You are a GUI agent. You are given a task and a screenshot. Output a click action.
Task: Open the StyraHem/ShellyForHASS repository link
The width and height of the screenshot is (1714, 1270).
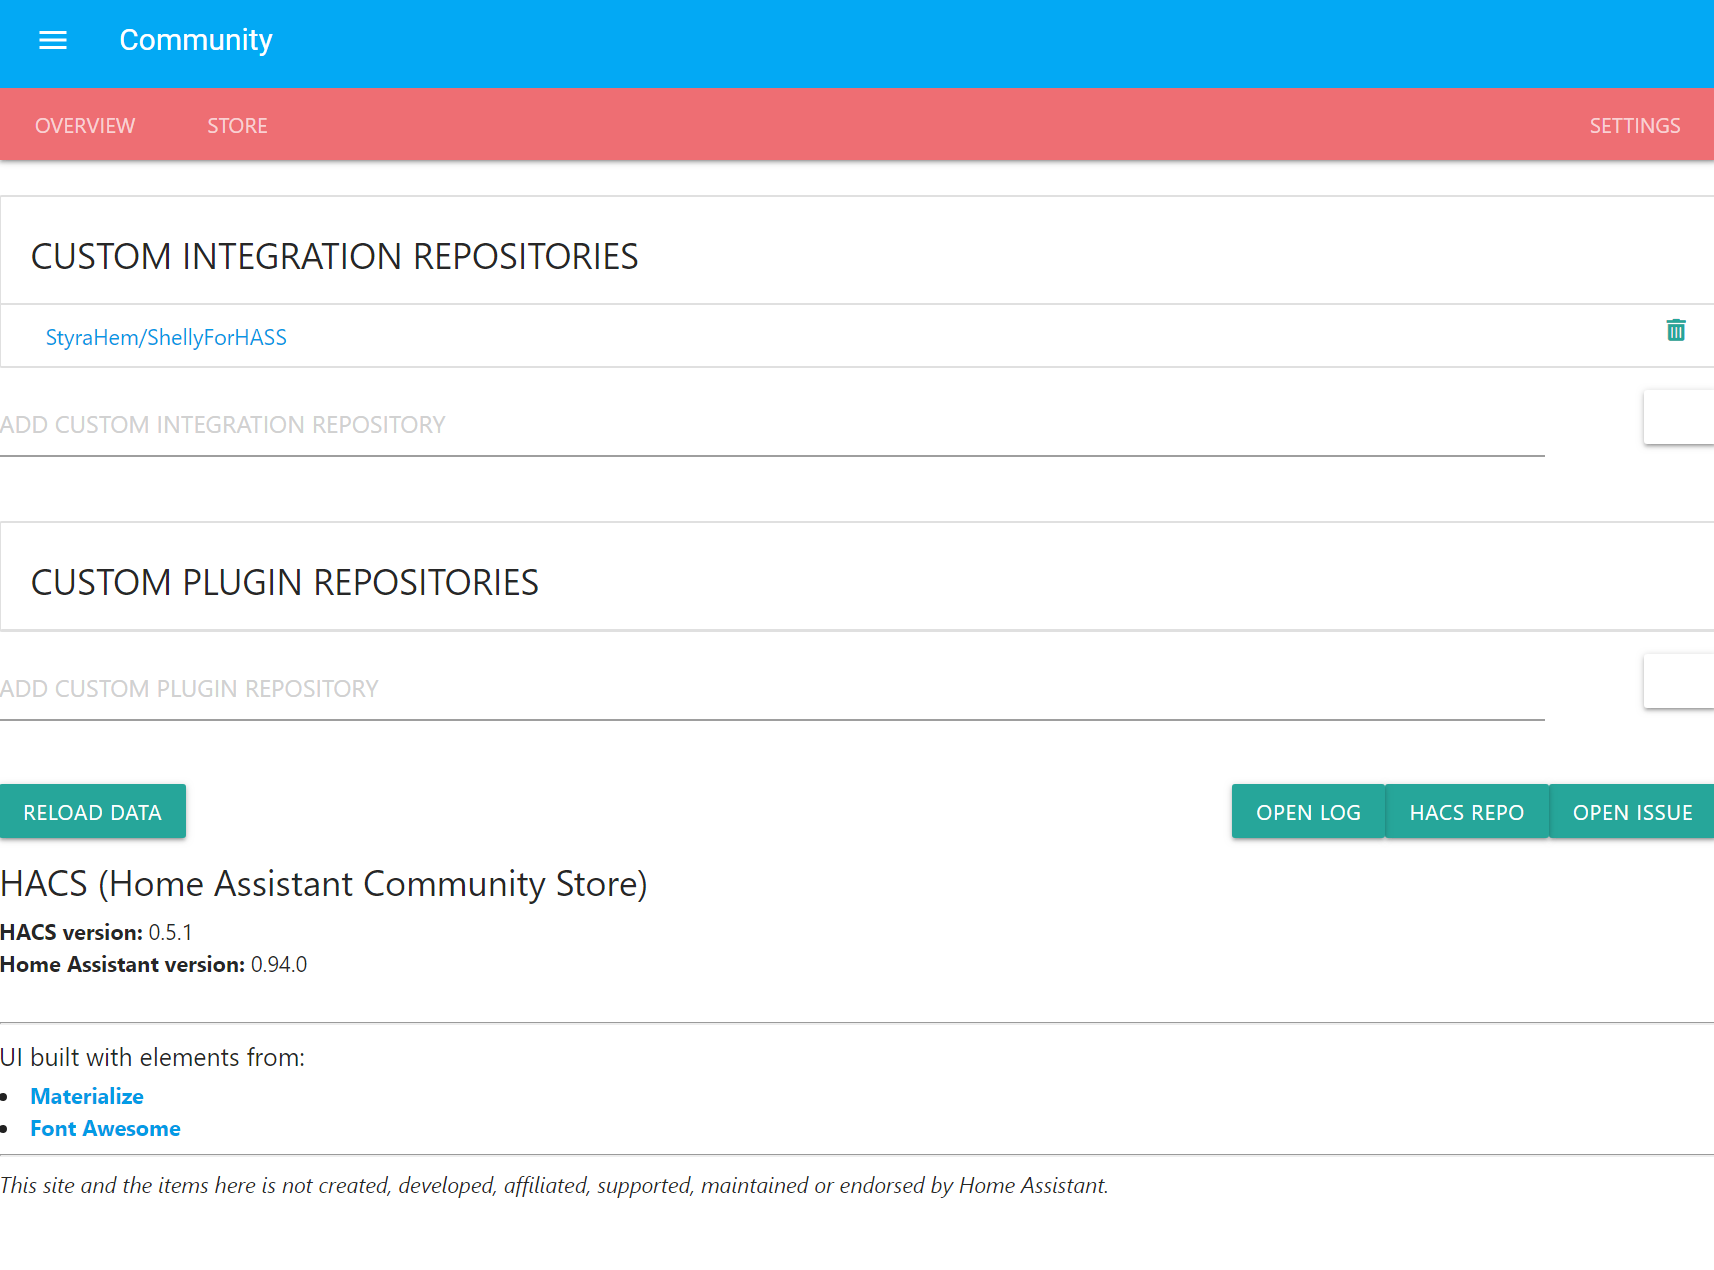166,337
